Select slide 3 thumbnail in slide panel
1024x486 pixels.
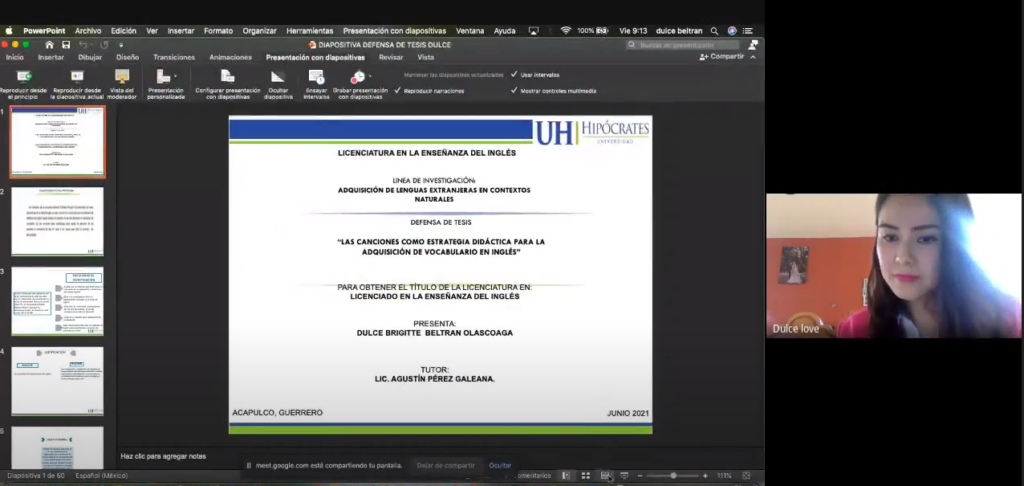coord(57,301)
